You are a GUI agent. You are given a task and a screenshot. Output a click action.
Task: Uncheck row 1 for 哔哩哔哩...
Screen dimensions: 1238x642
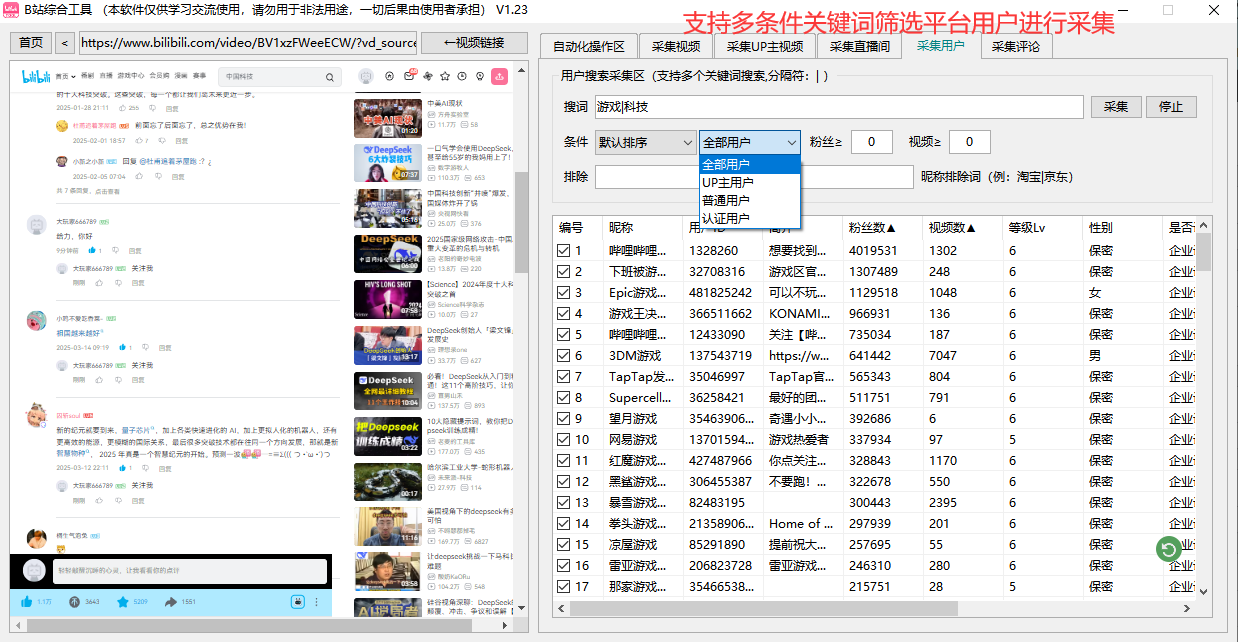(561, 249)
